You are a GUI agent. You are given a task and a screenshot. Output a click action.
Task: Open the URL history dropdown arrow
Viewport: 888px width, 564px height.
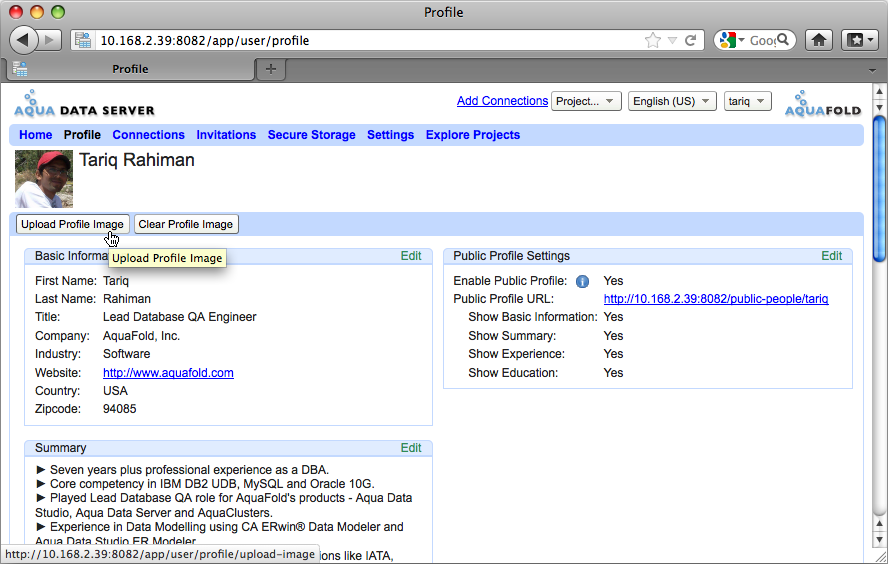[672, 40]
